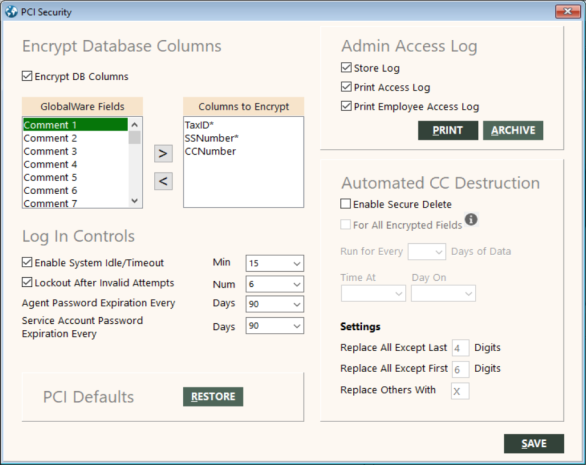Viewport: 586px width, 465px height.
Task: Click the SAVE button
Action: point(534,443)
